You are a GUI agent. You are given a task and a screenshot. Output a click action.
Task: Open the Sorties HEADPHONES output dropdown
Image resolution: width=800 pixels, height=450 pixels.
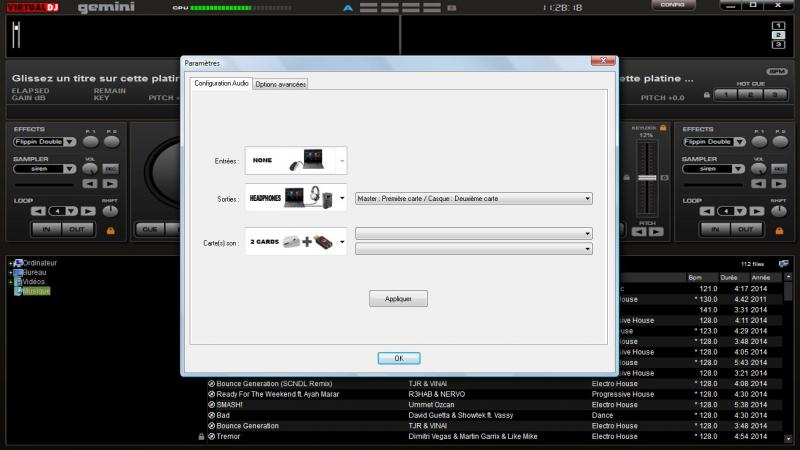pyautogui.click(x=296, y=198)
